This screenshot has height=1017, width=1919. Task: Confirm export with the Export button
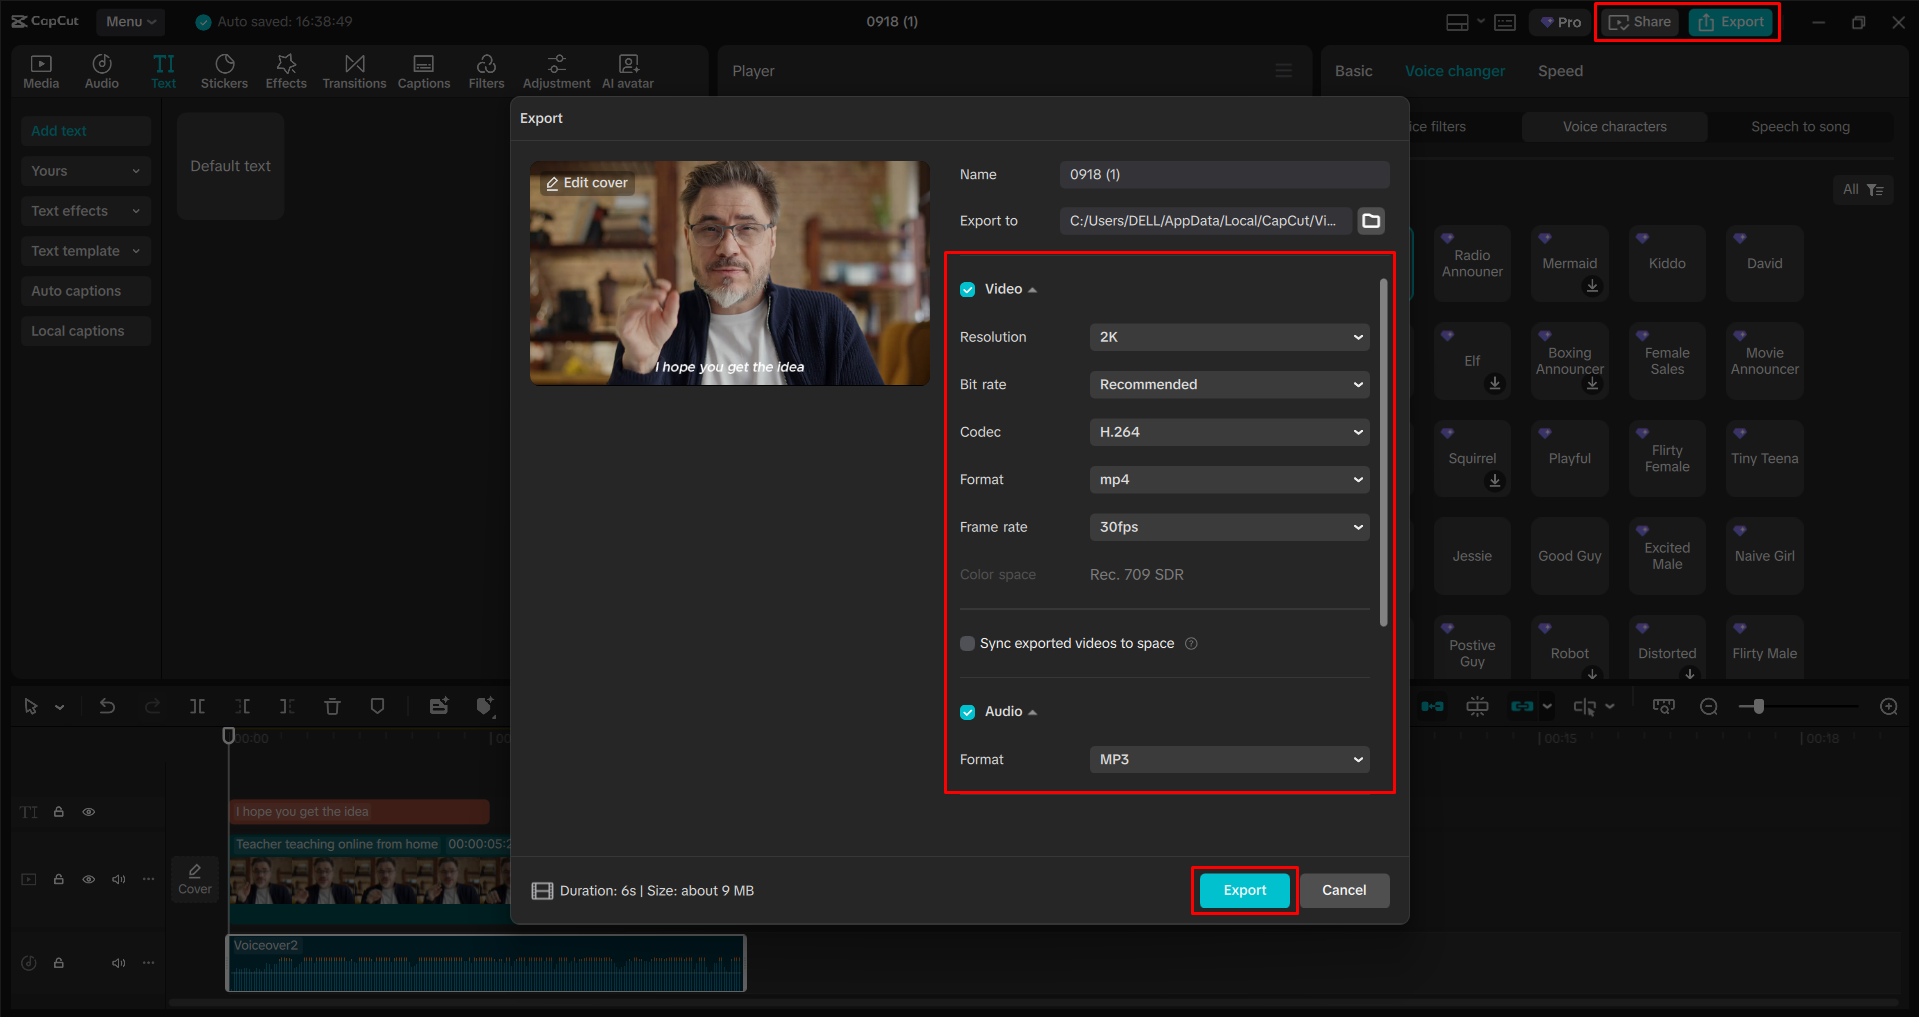1243,890
